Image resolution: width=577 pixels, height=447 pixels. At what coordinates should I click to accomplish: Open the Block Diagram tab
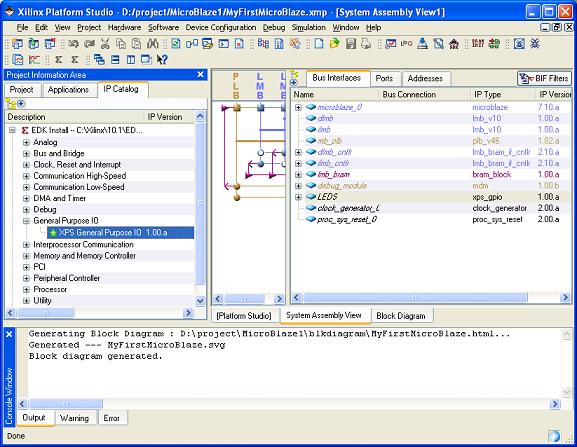coord(401,316)
